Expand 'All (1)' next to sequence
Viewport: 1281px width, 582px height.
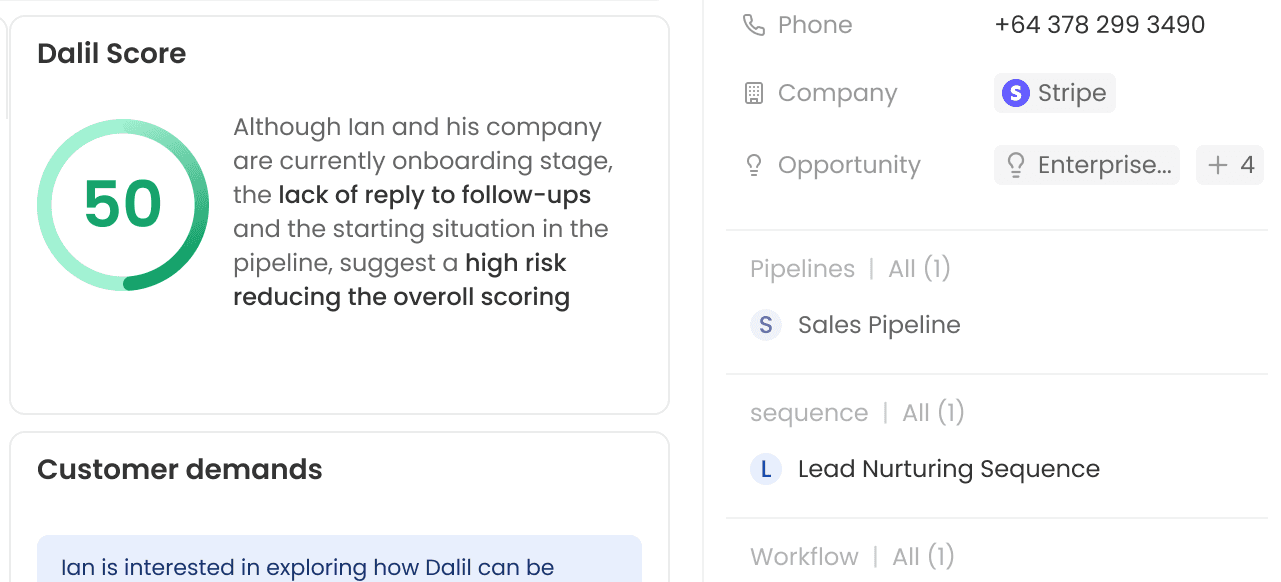coord(932,411)
